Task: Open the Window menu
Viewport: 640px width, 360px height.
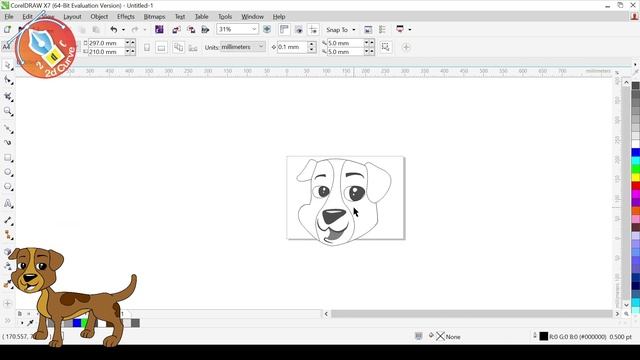Action: [252, 16]
